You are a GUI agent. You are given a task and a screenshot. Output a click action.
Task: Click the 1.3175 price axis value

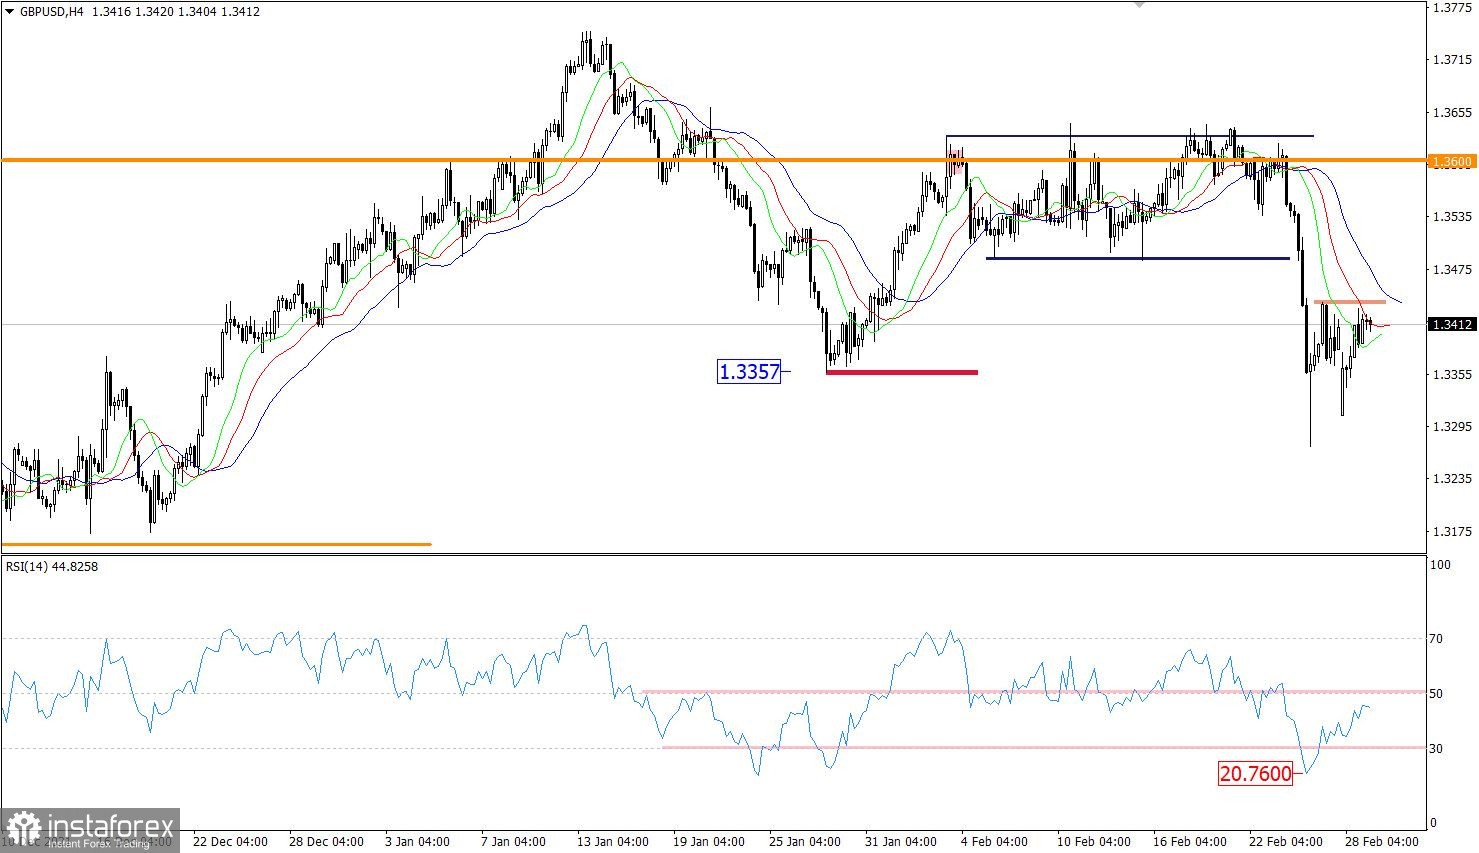pyautogui.click(x=1452, y=531)
